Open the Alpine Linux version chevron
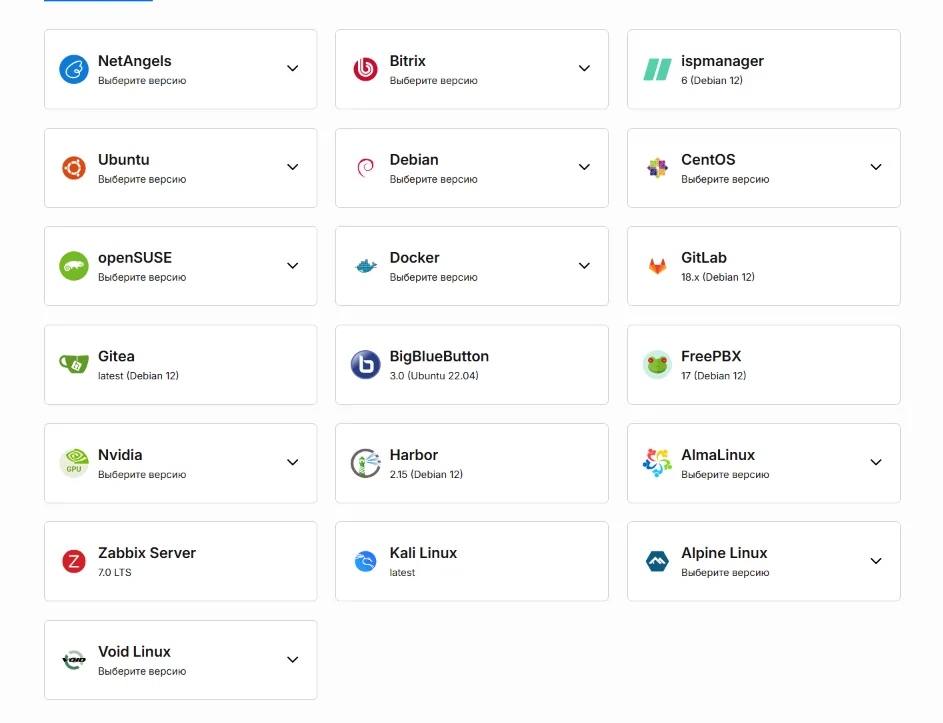The image size is (943, 723). coord(876,561)
